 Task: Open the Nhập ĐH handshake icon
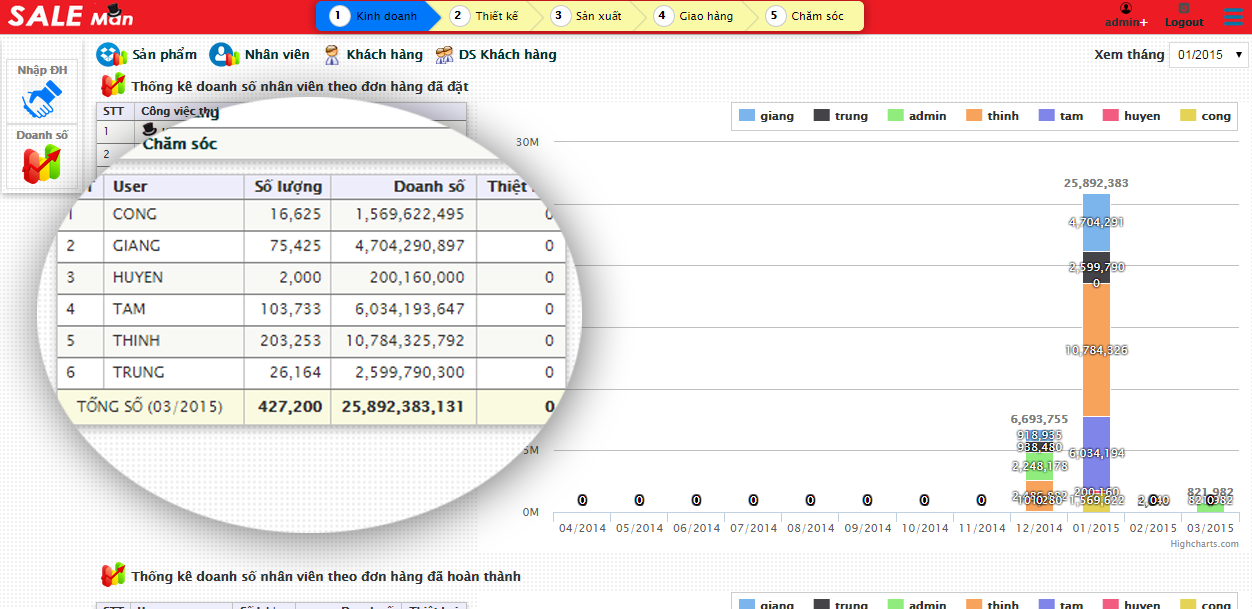42,100
